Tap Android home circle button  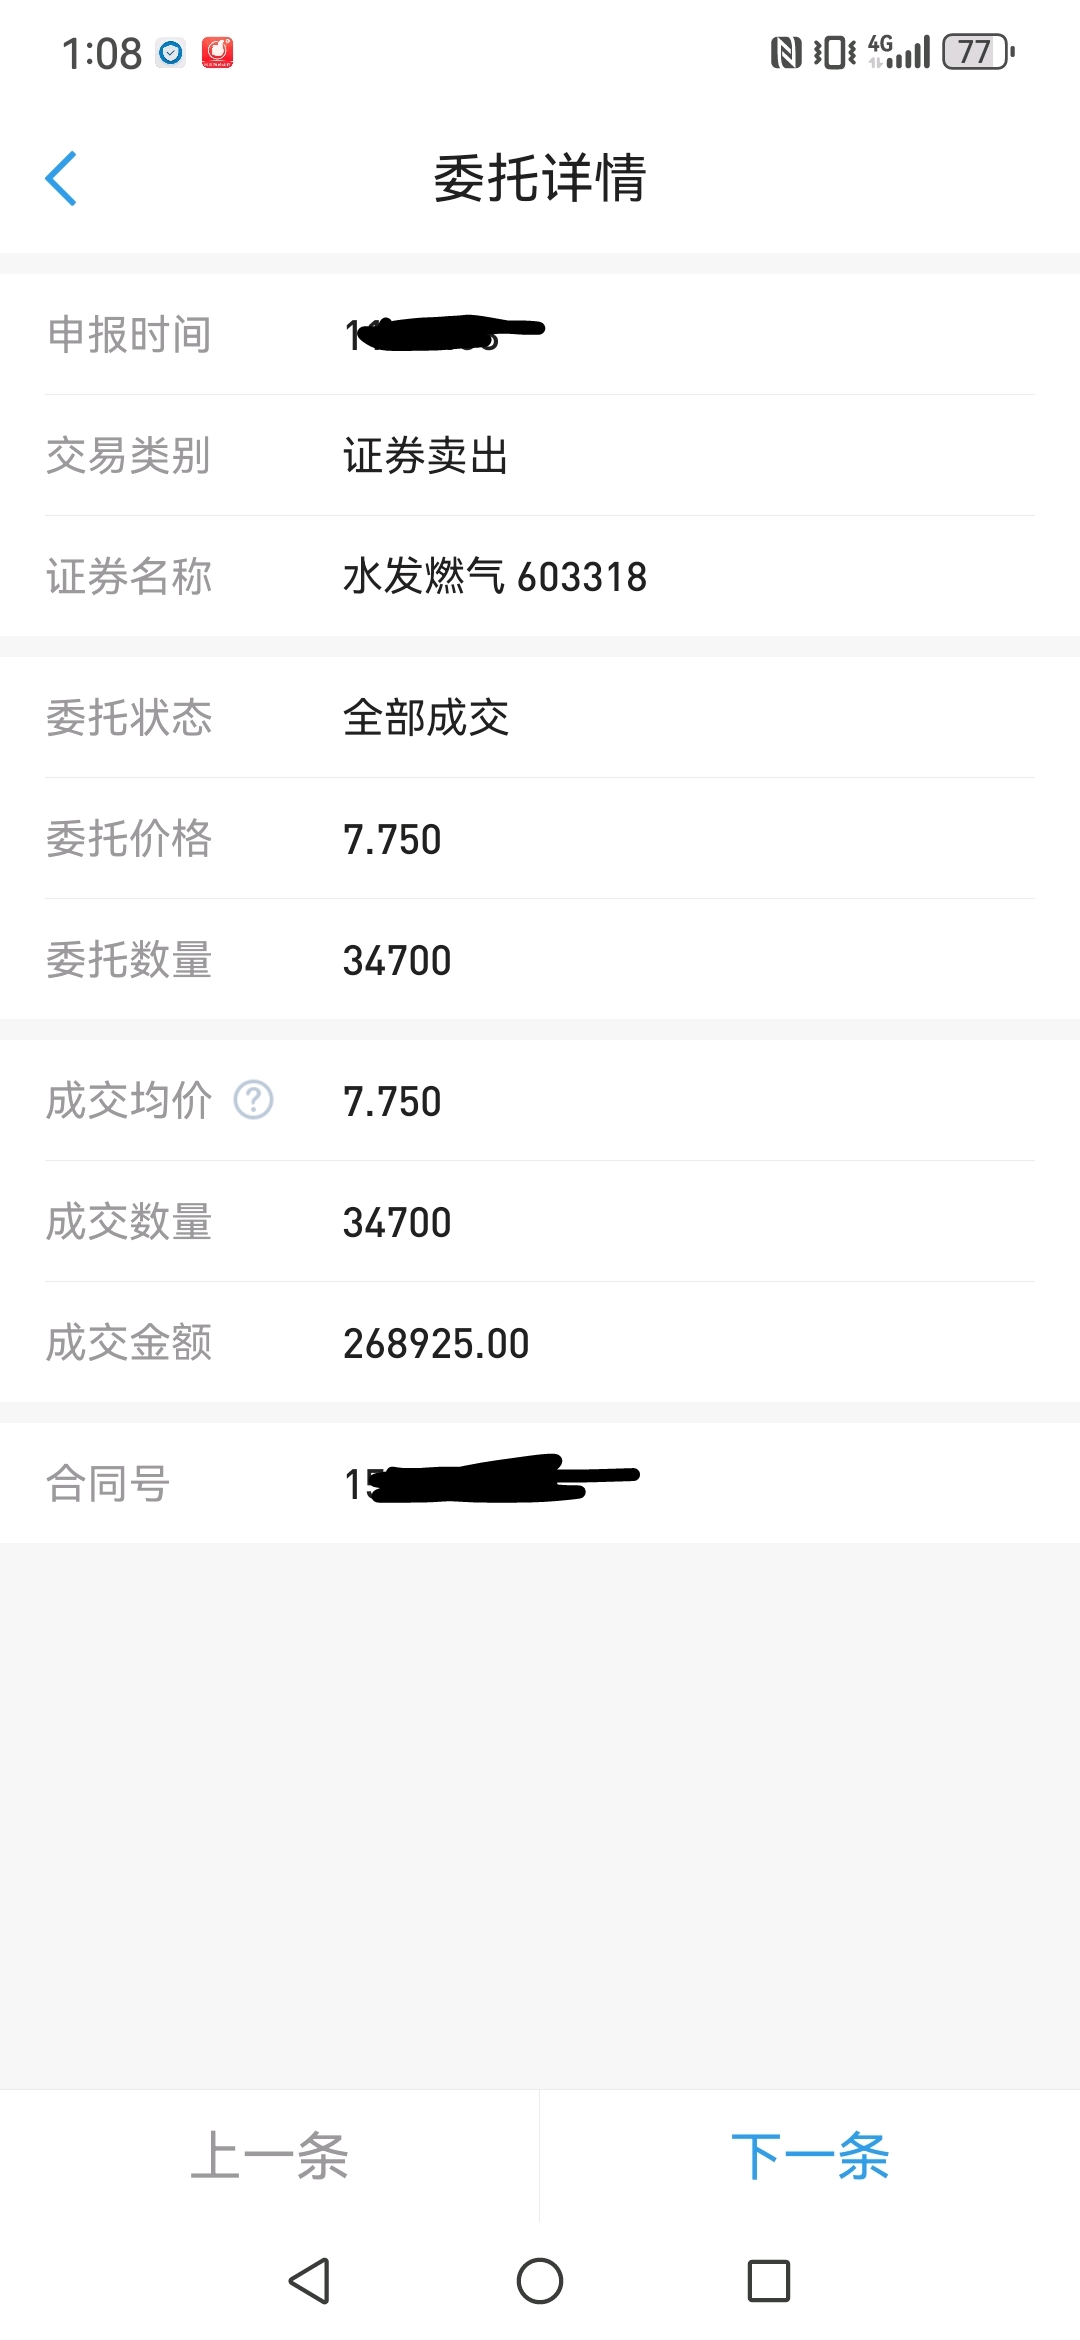pyautogui.click(x=540, y=2281)
